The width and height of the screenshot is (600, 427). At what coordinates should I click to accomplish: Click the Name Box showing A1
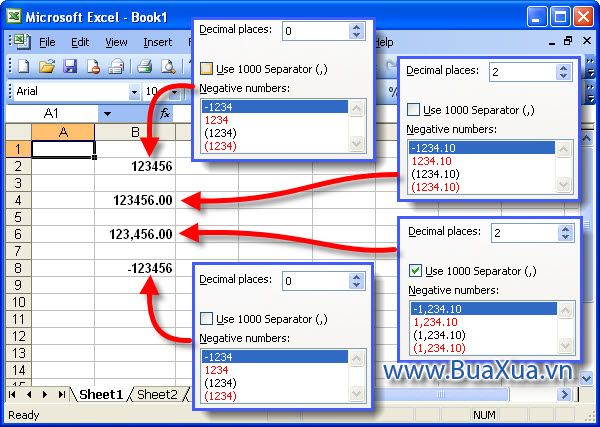[x=52, y=114]
